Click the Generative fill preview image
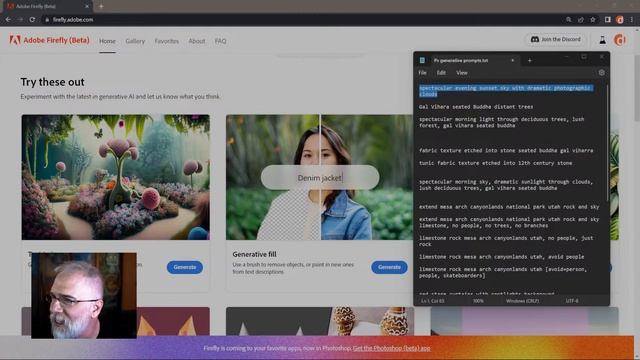This screenshot has width=640, height=360. pyautogui.click(x=320, y=177)
